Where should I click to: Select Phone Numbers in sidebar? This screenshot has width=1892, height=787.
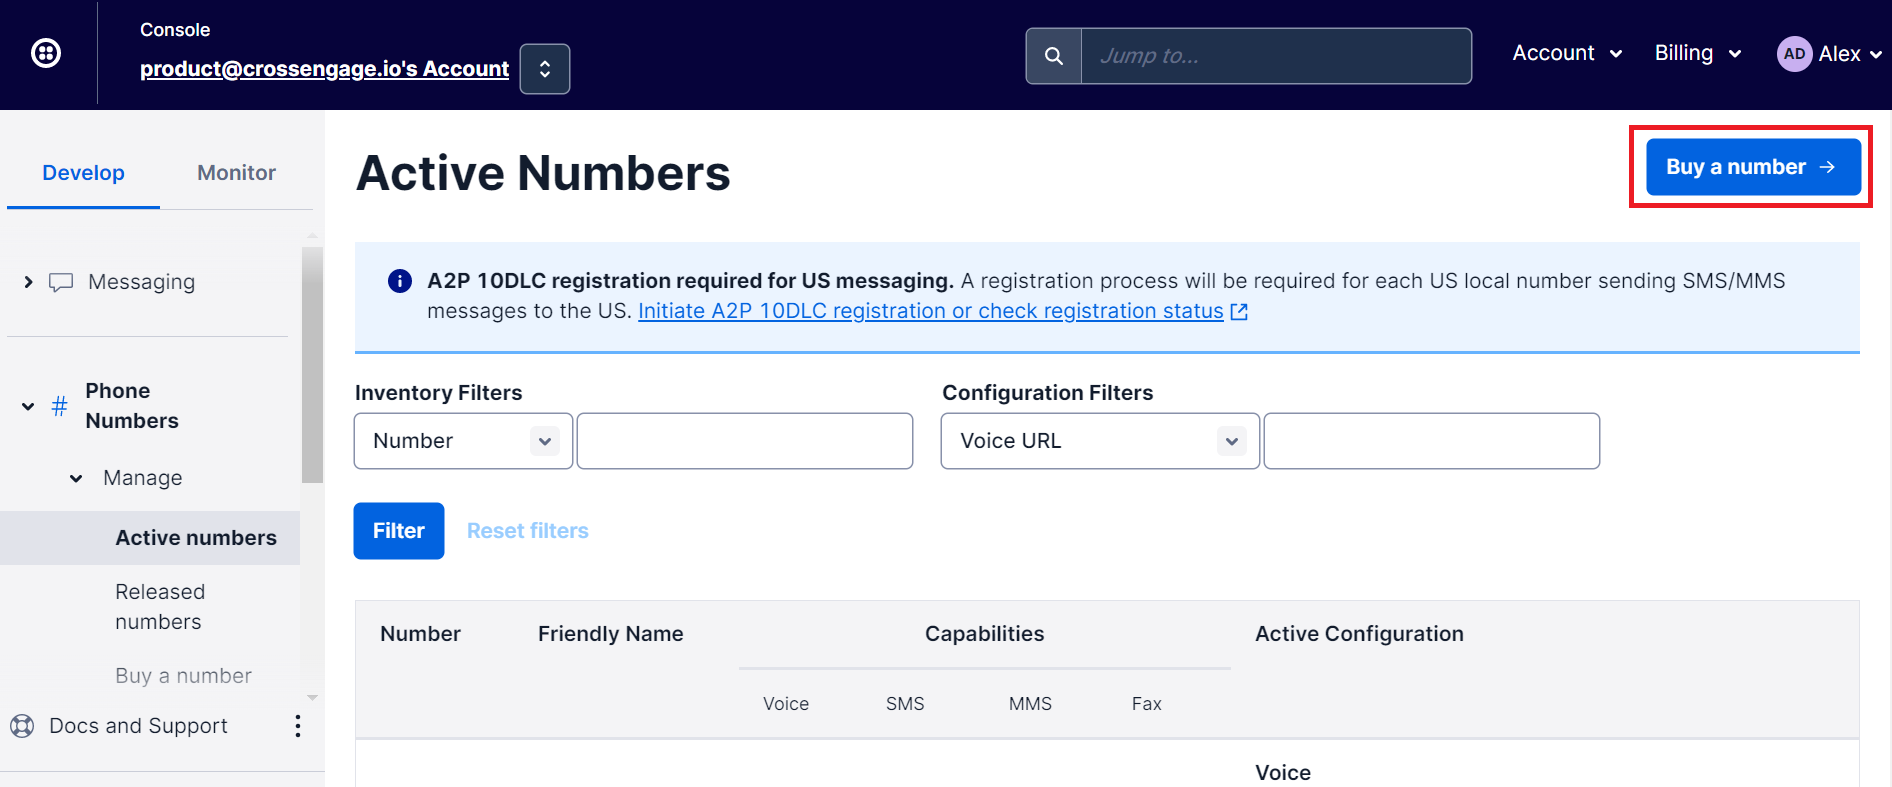132,406
